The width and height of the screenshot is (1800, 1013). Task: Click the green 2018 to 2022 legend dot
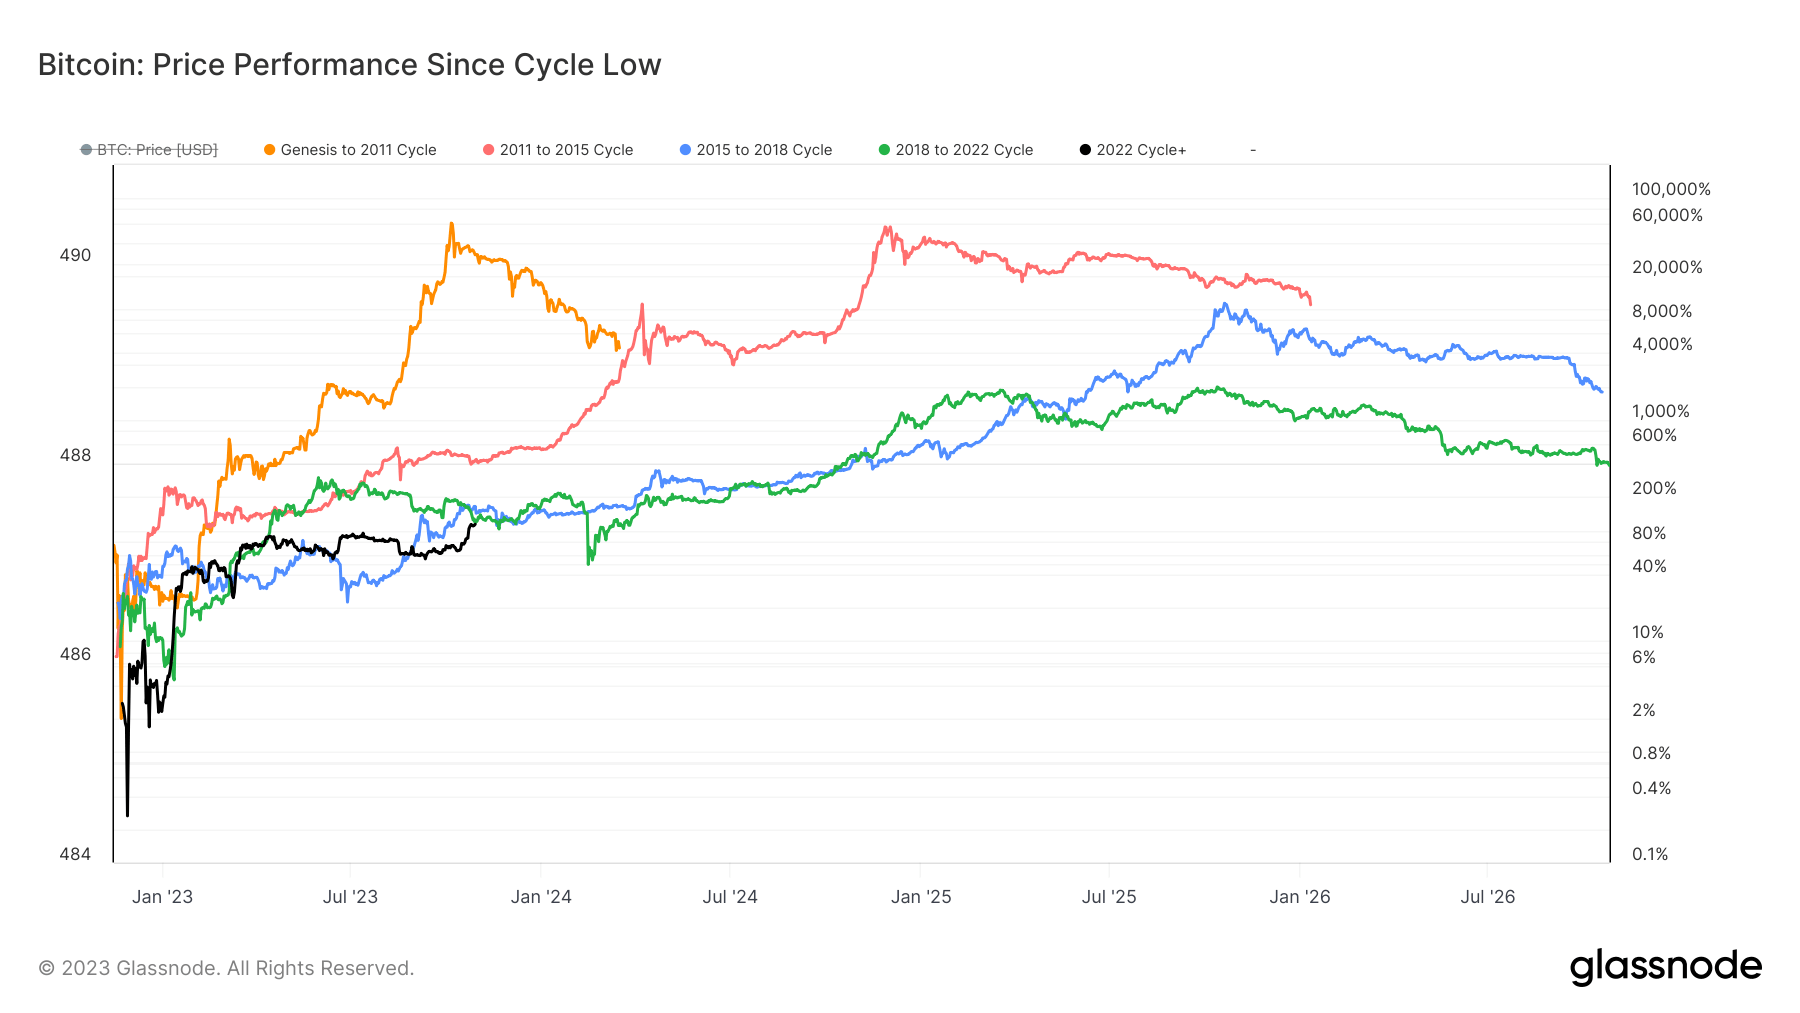pos(884,150)
